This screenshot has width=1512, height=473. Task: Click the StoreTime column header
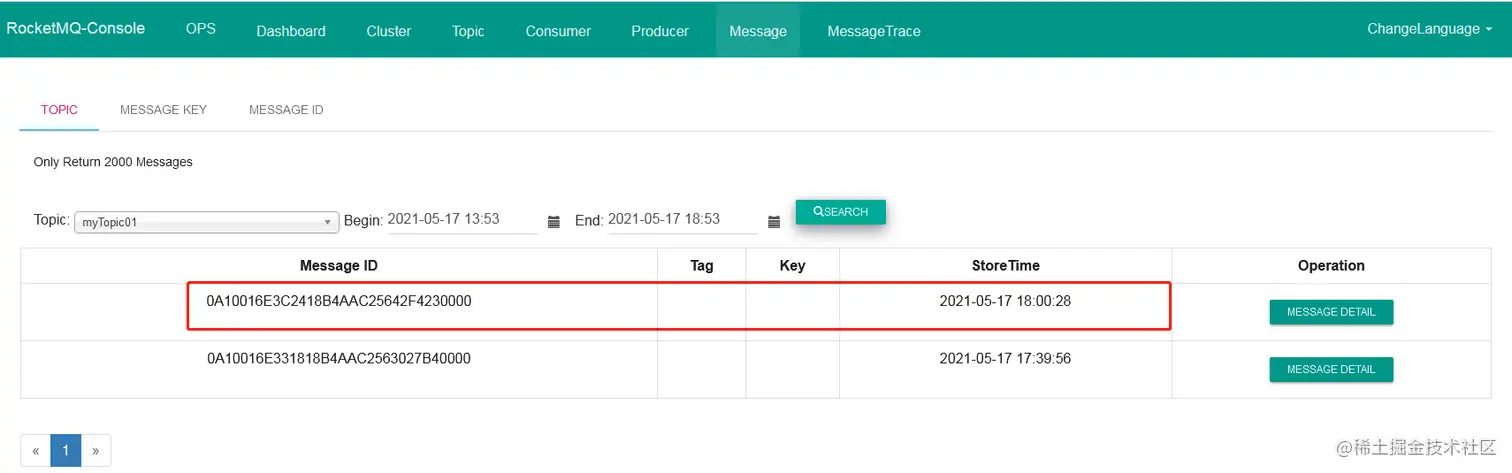(x=1005, y=266)
